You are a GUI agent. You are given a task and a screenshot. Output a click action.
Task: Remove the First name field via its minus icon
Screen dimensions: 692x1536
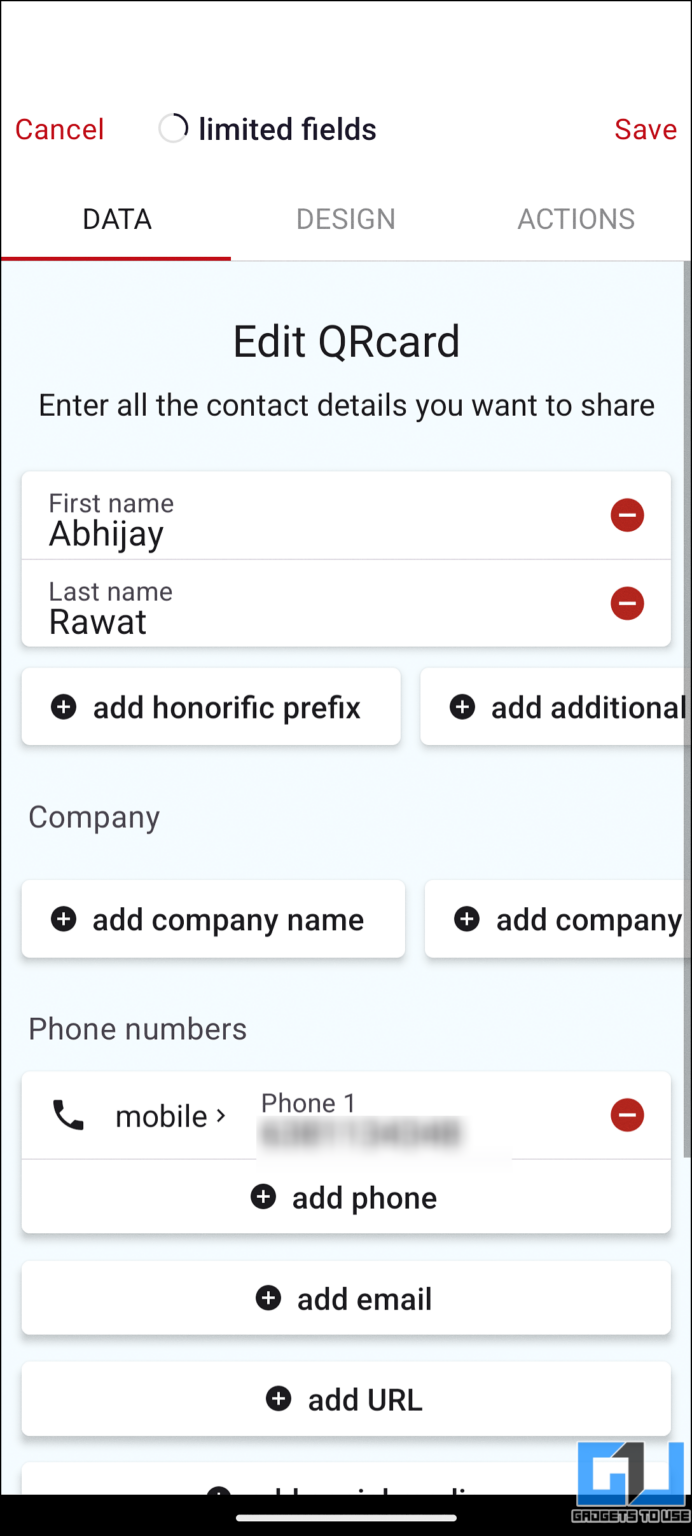click(627, 515)
